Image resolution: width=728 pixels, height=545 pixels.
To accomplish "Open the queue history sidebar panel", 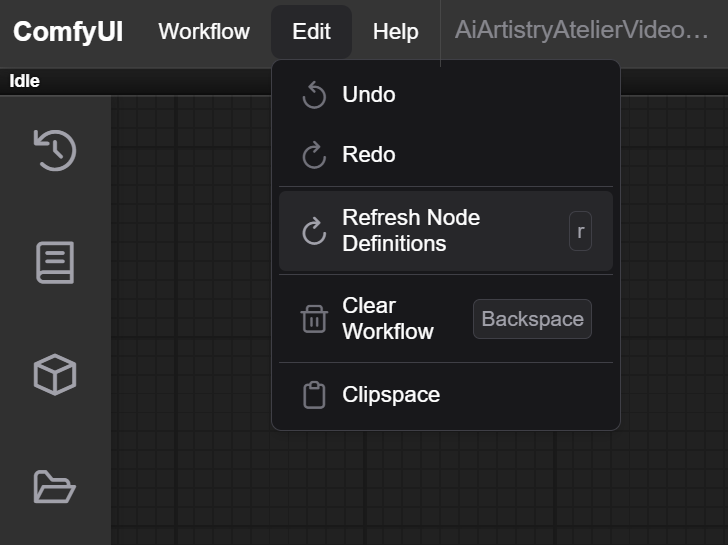I will click(x=55, y=150).
